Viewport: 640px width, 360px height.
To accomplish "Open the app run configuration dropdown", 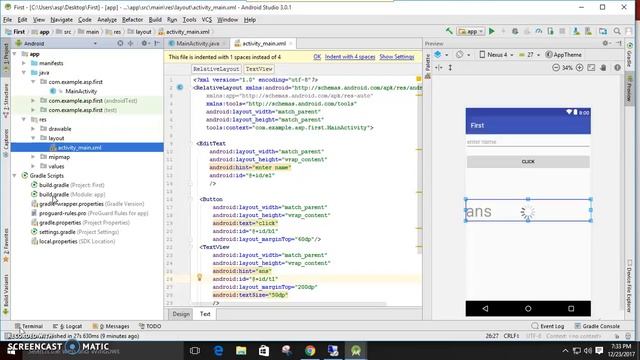I will click(471, 31).
